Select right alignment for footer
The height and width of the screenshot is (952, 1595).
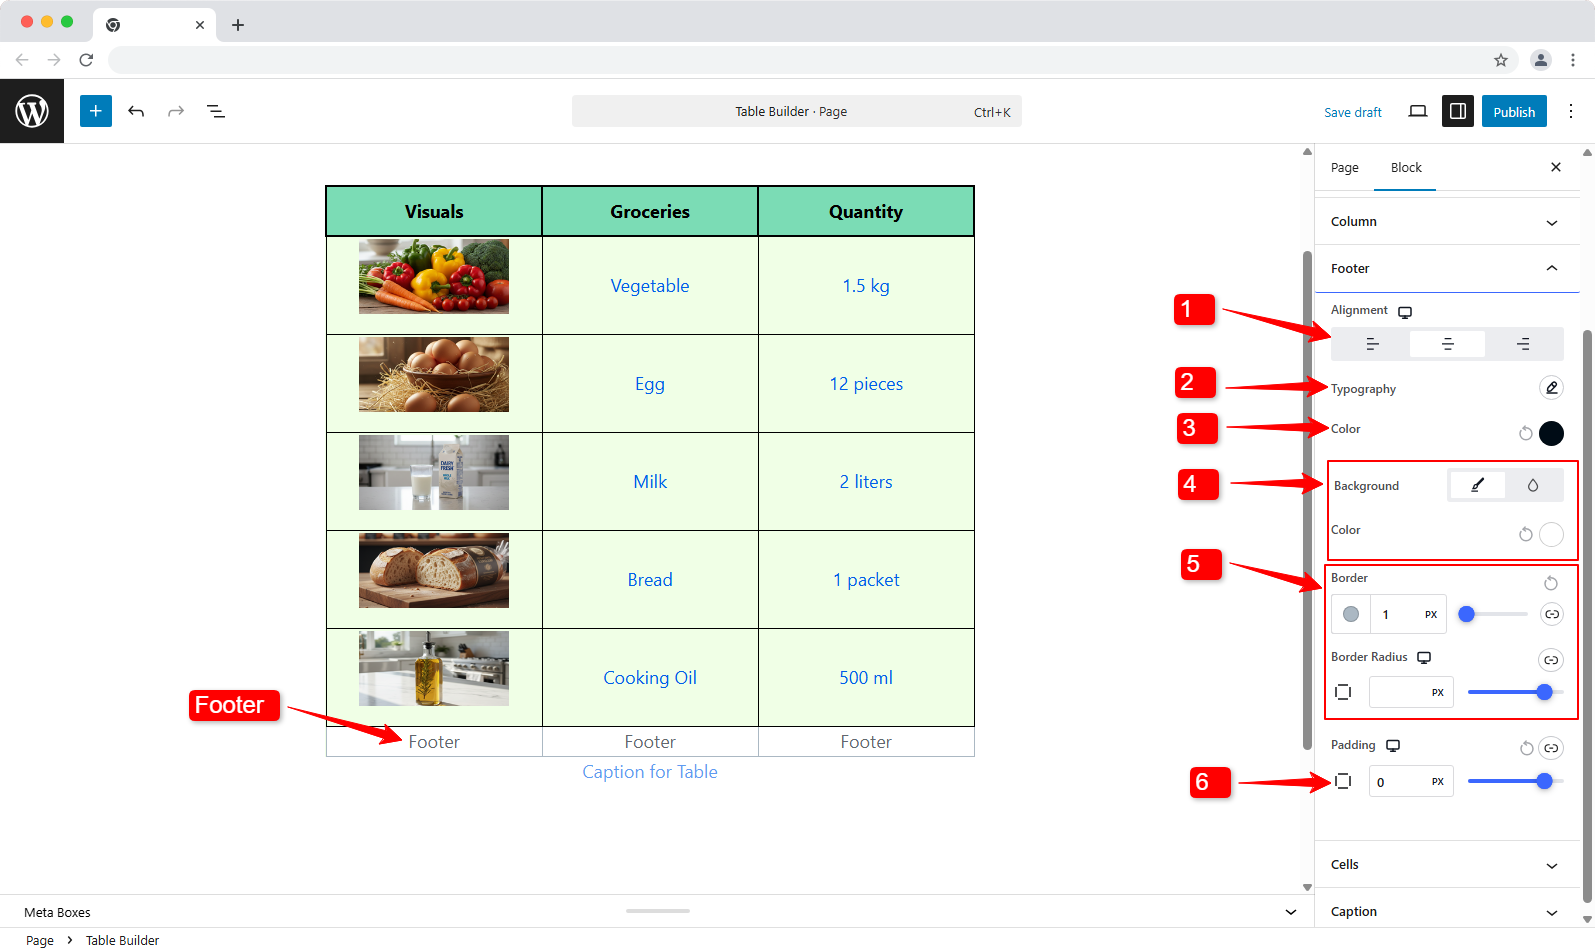[x=1523, y=344]
